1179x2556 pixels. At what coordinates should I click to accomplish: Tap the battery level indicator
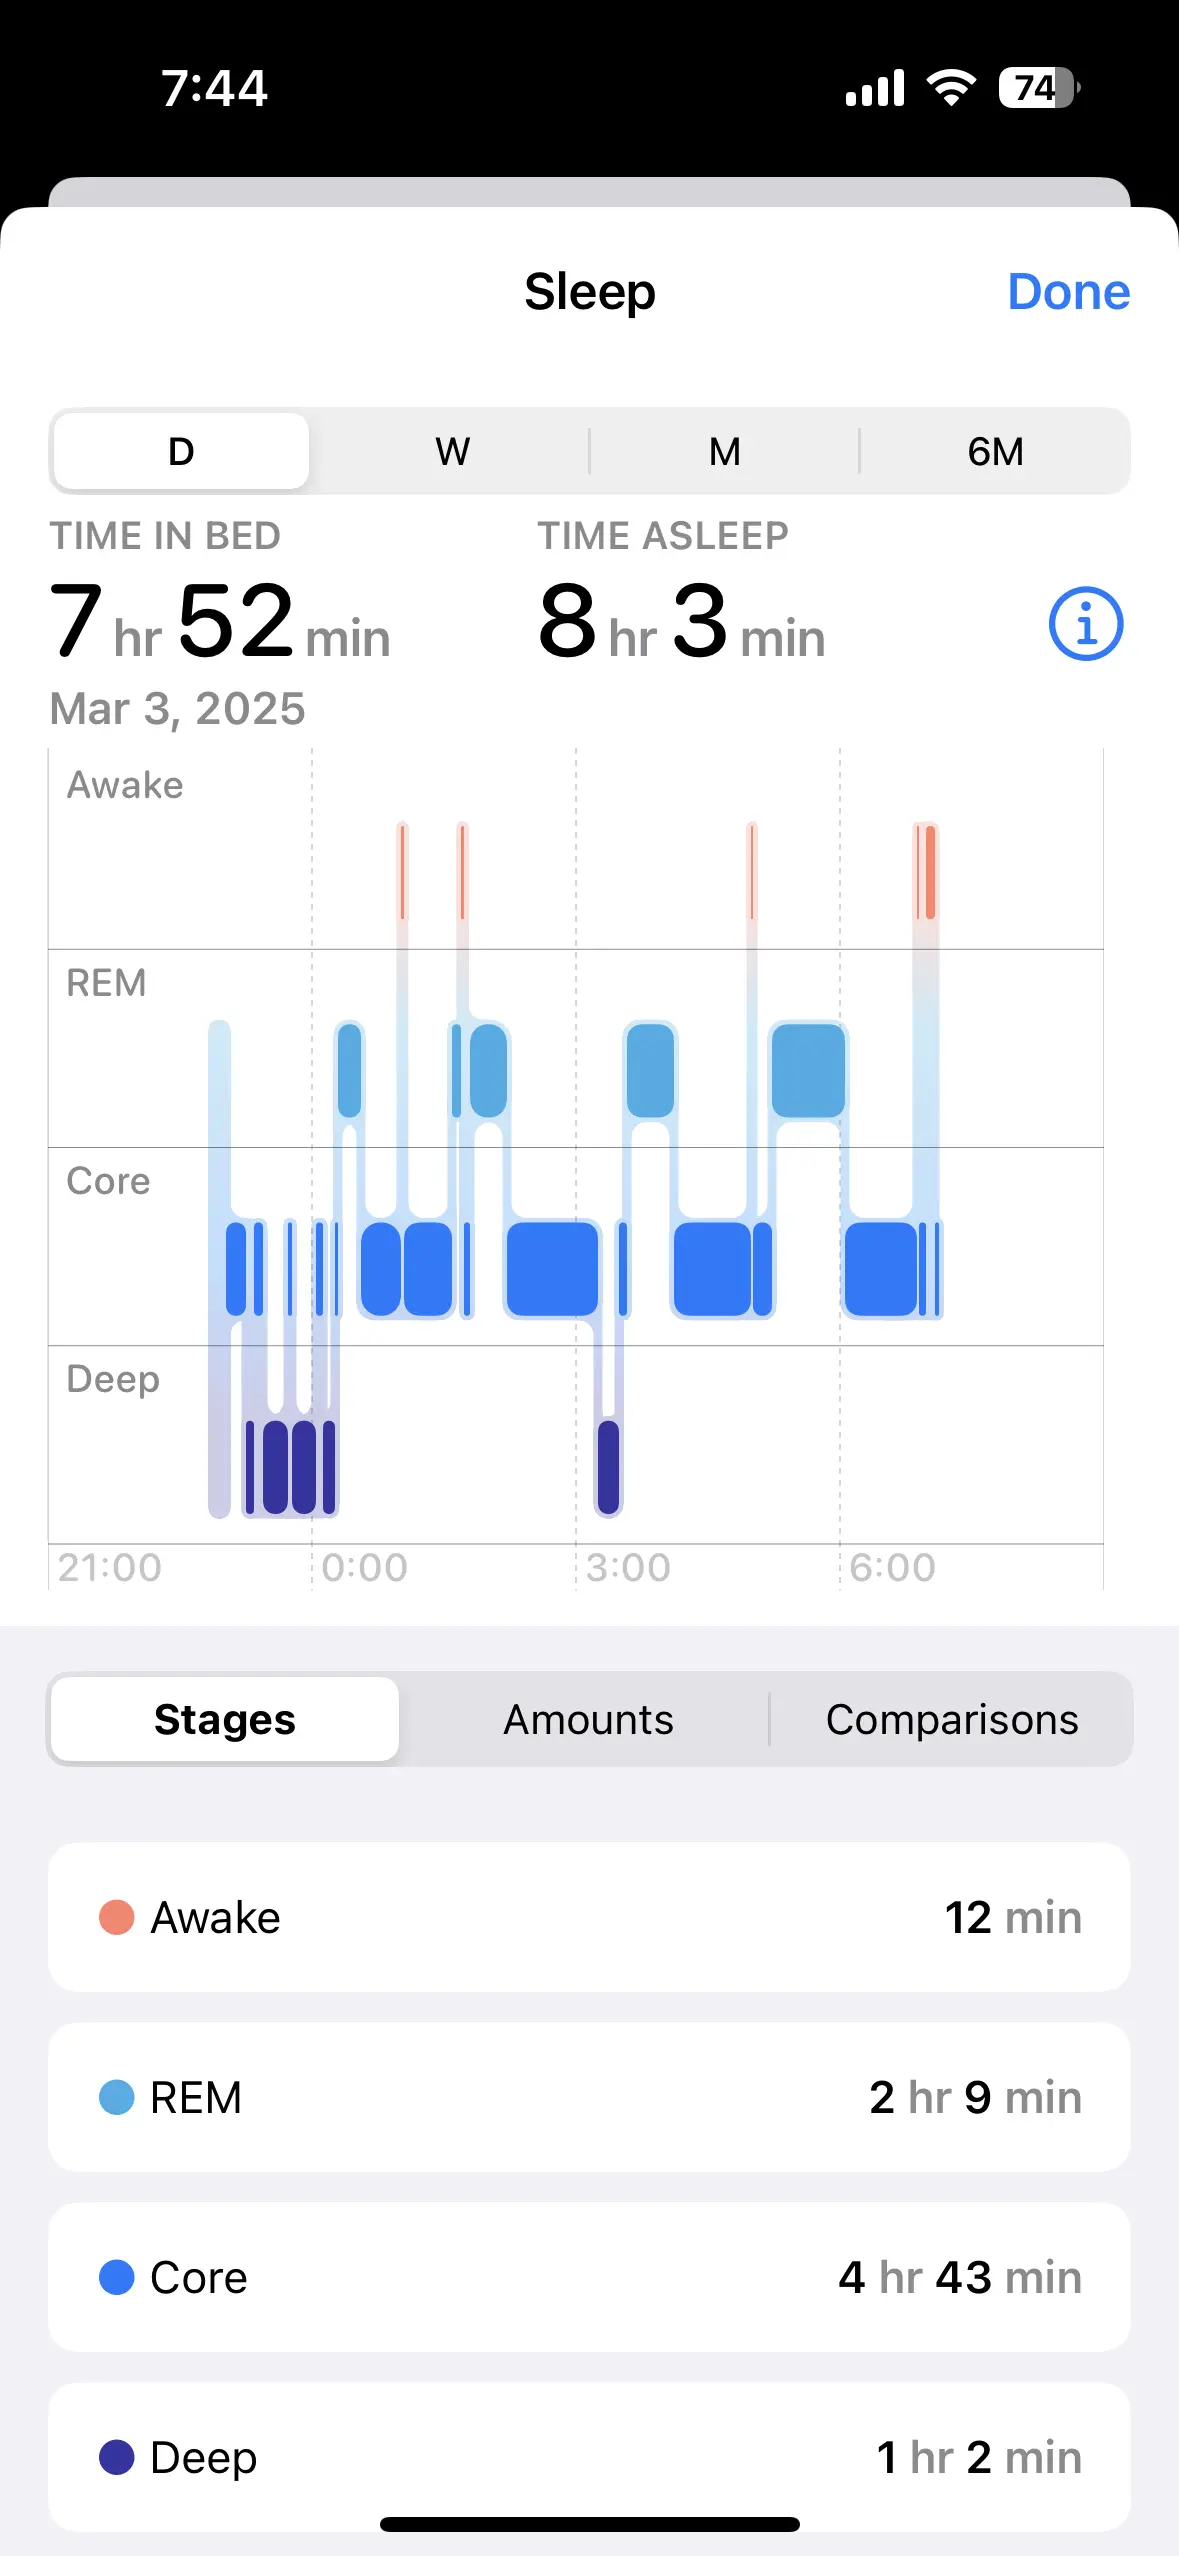1039,88
